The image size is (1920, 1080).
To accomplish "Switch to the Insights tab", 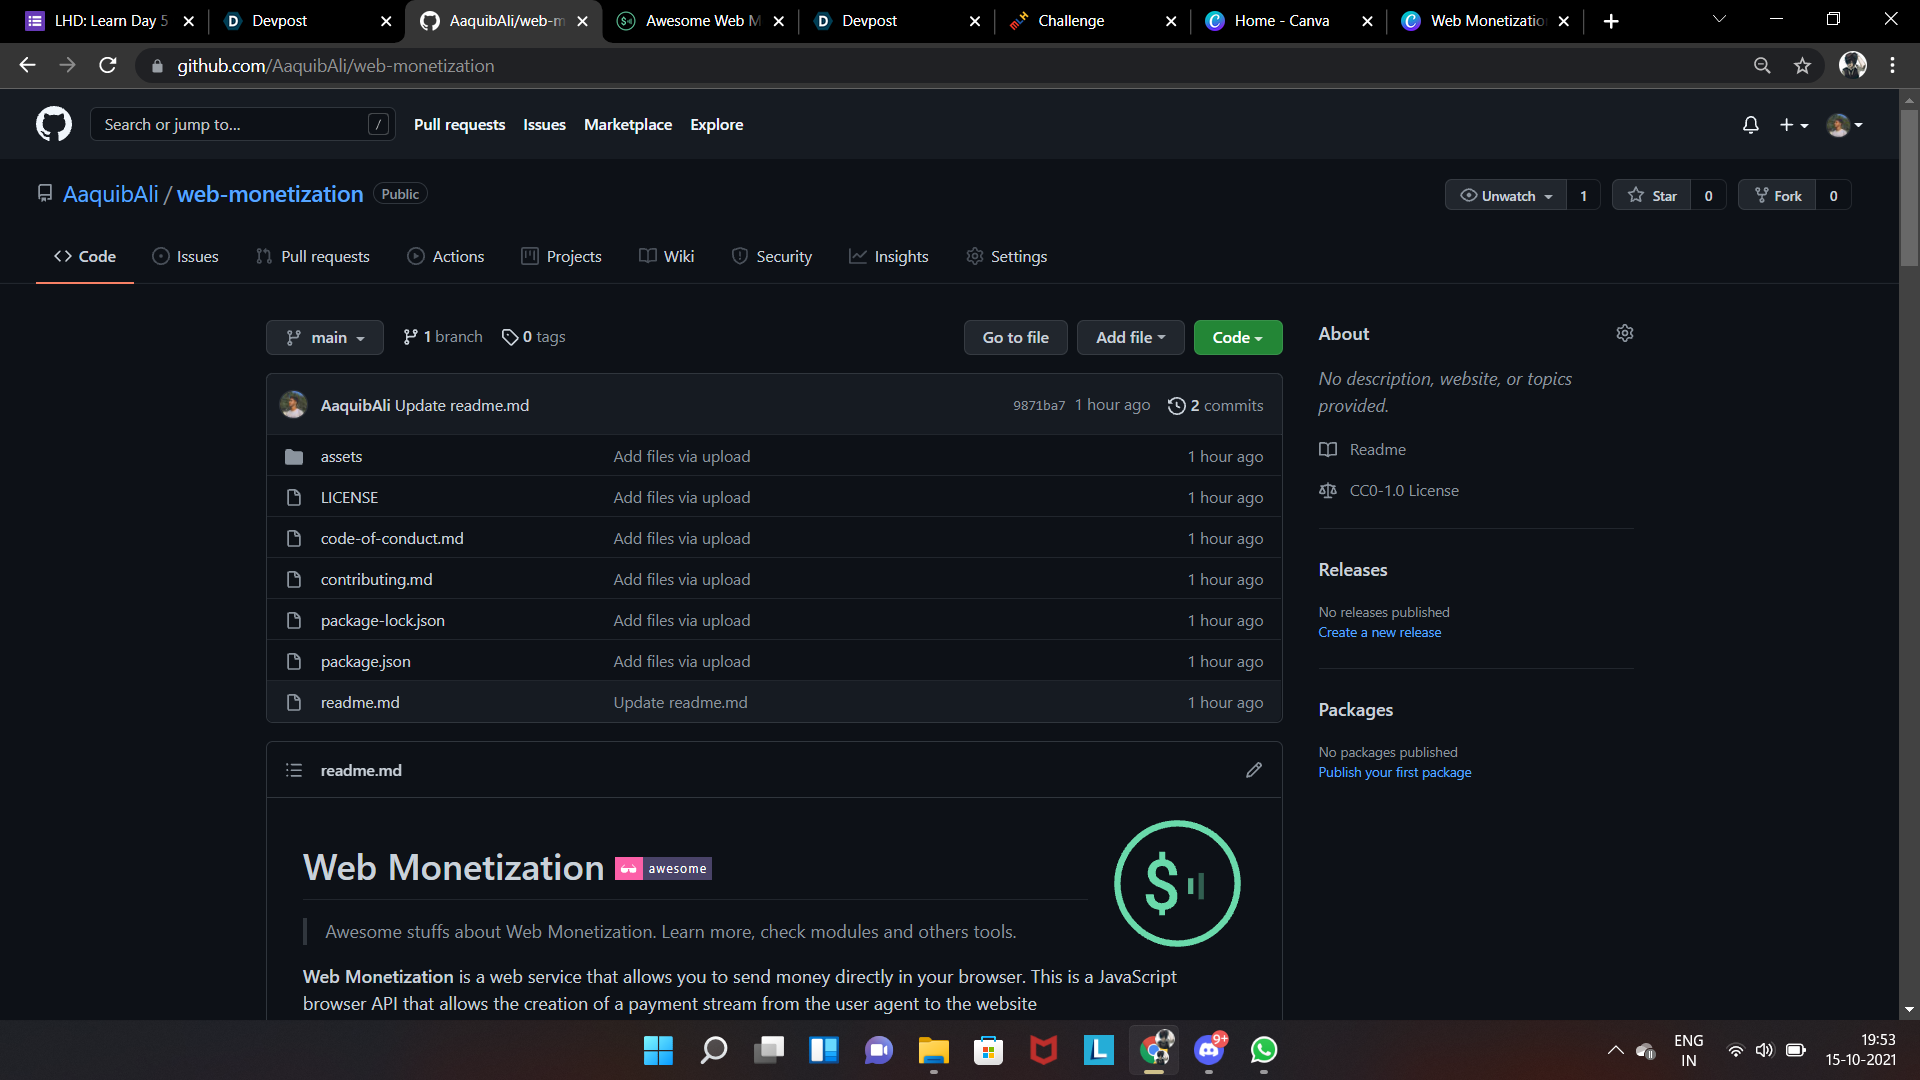I will [889, 257].
